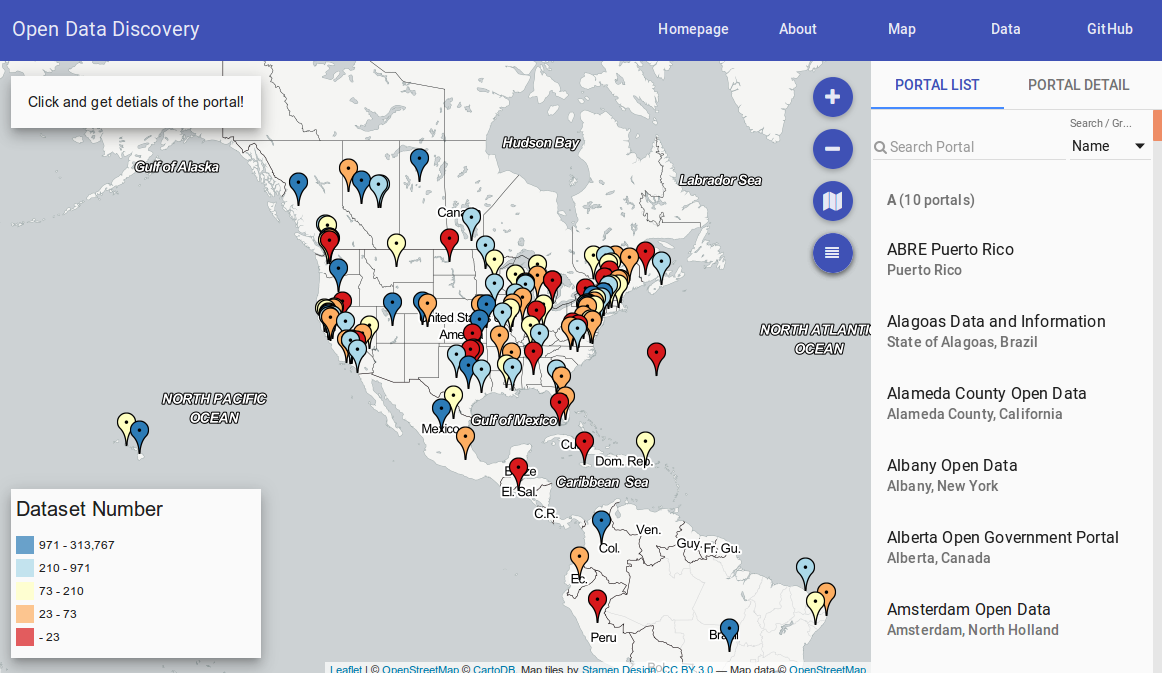Viewport: 1162px width, 673px height.
Task: Open the About page in navbar
Action: coord(797,29)
